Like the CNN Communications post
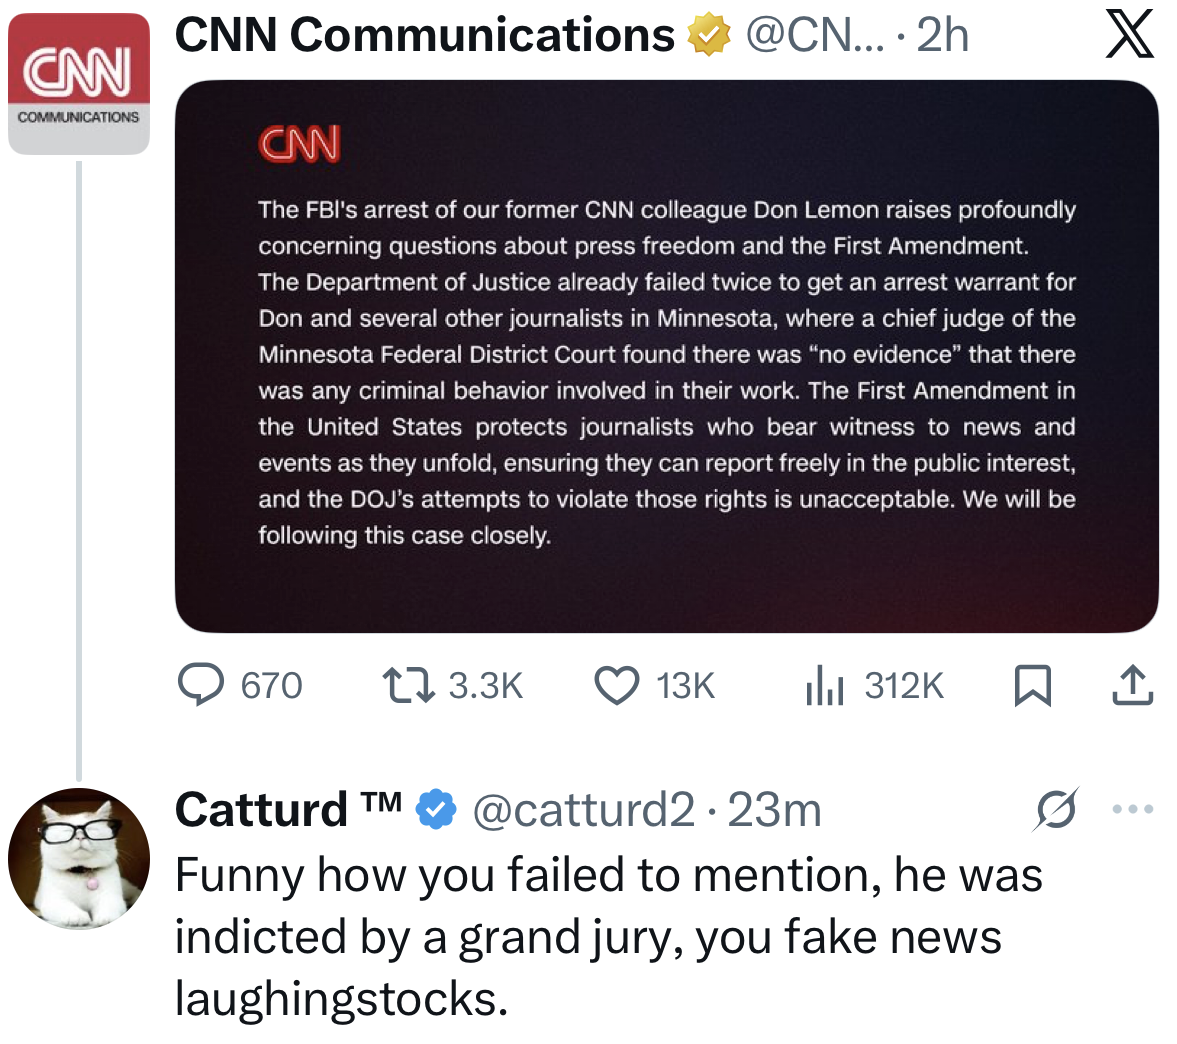The width and height of the screenshot is (1177, 1044). tap(617, 686)
